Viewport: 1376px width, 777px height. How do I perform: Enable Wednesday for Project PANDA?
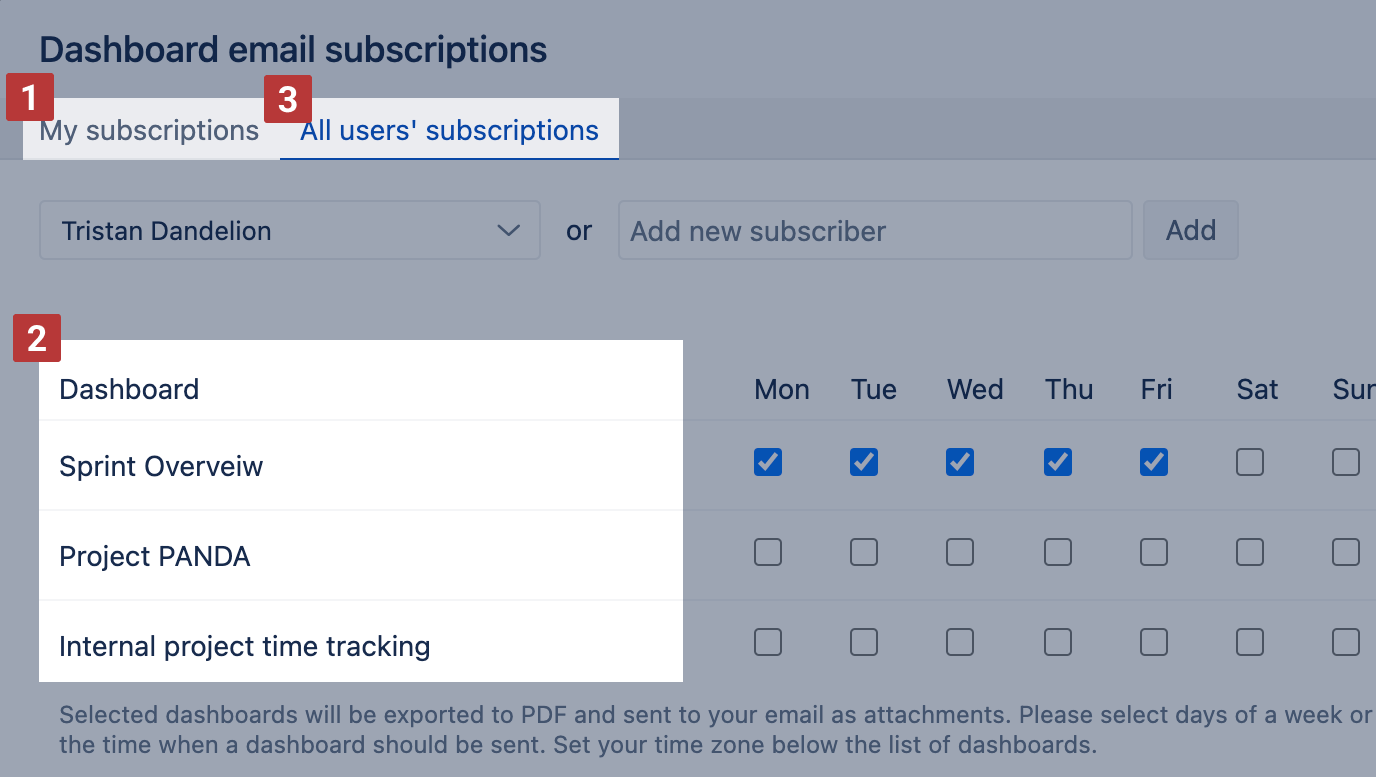tap(959, 552)
